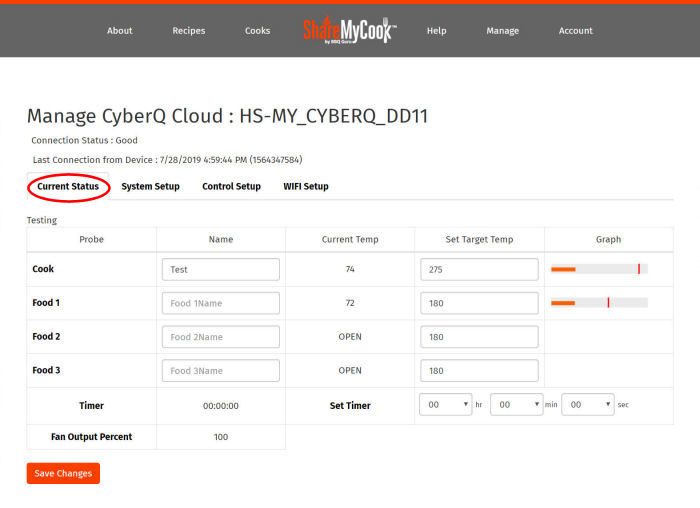Click the Cook current temp value 74
Image resolution: width=700 pixels, height=508 pixels.
(x=350, y=269)
